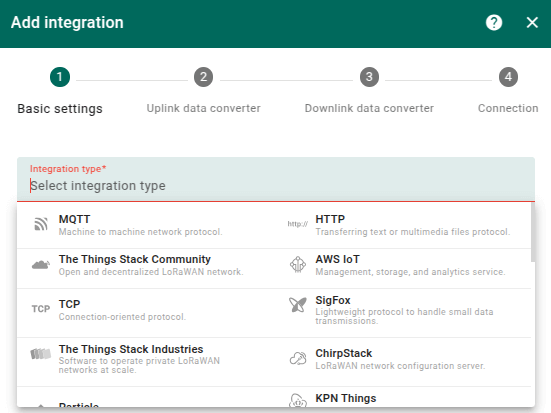Click the dropdown list scrollbar thumb

point(533,232)
